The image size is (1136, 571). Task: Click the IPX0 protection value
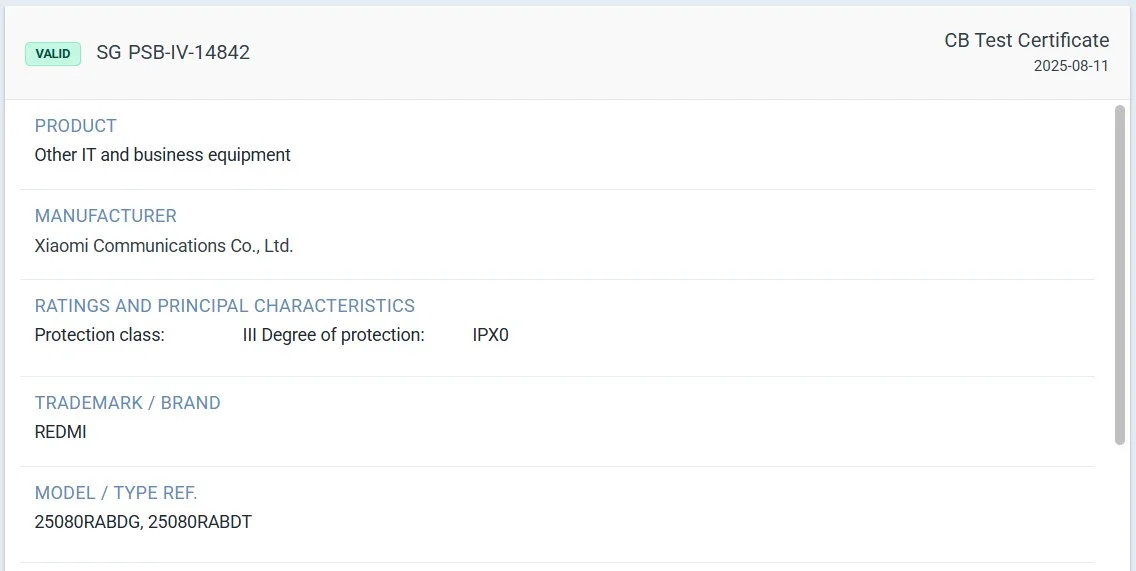490,335
